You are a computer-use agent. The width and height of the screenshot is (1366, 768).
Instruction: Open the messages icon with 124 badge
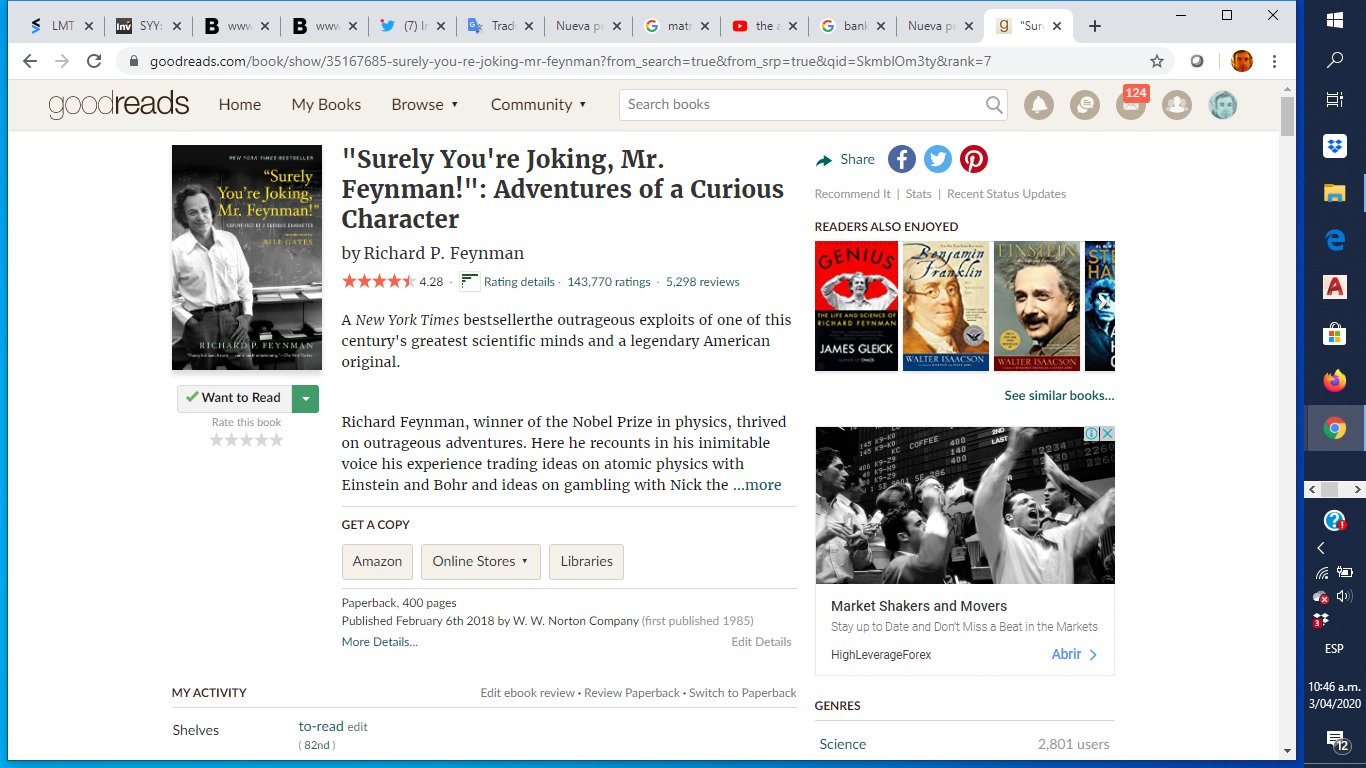coord(1131,103)
